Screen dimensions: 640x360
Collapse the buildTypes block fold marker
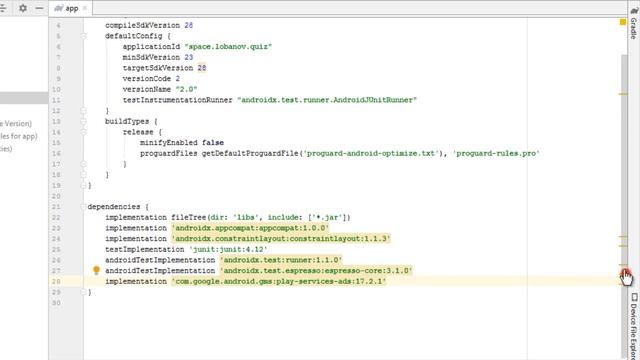coord(83,121)
